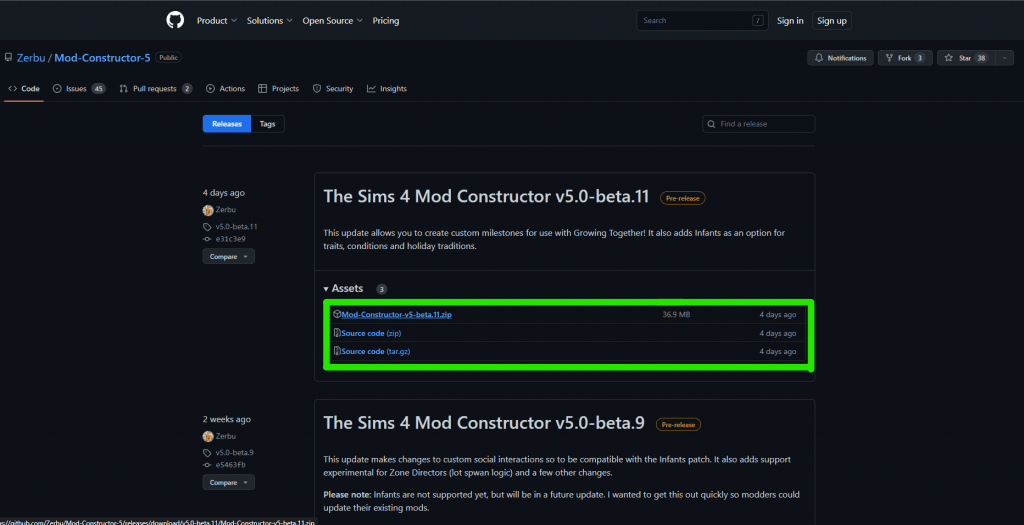
Task: Focus the Find a release field
Action: click(758, 124)
